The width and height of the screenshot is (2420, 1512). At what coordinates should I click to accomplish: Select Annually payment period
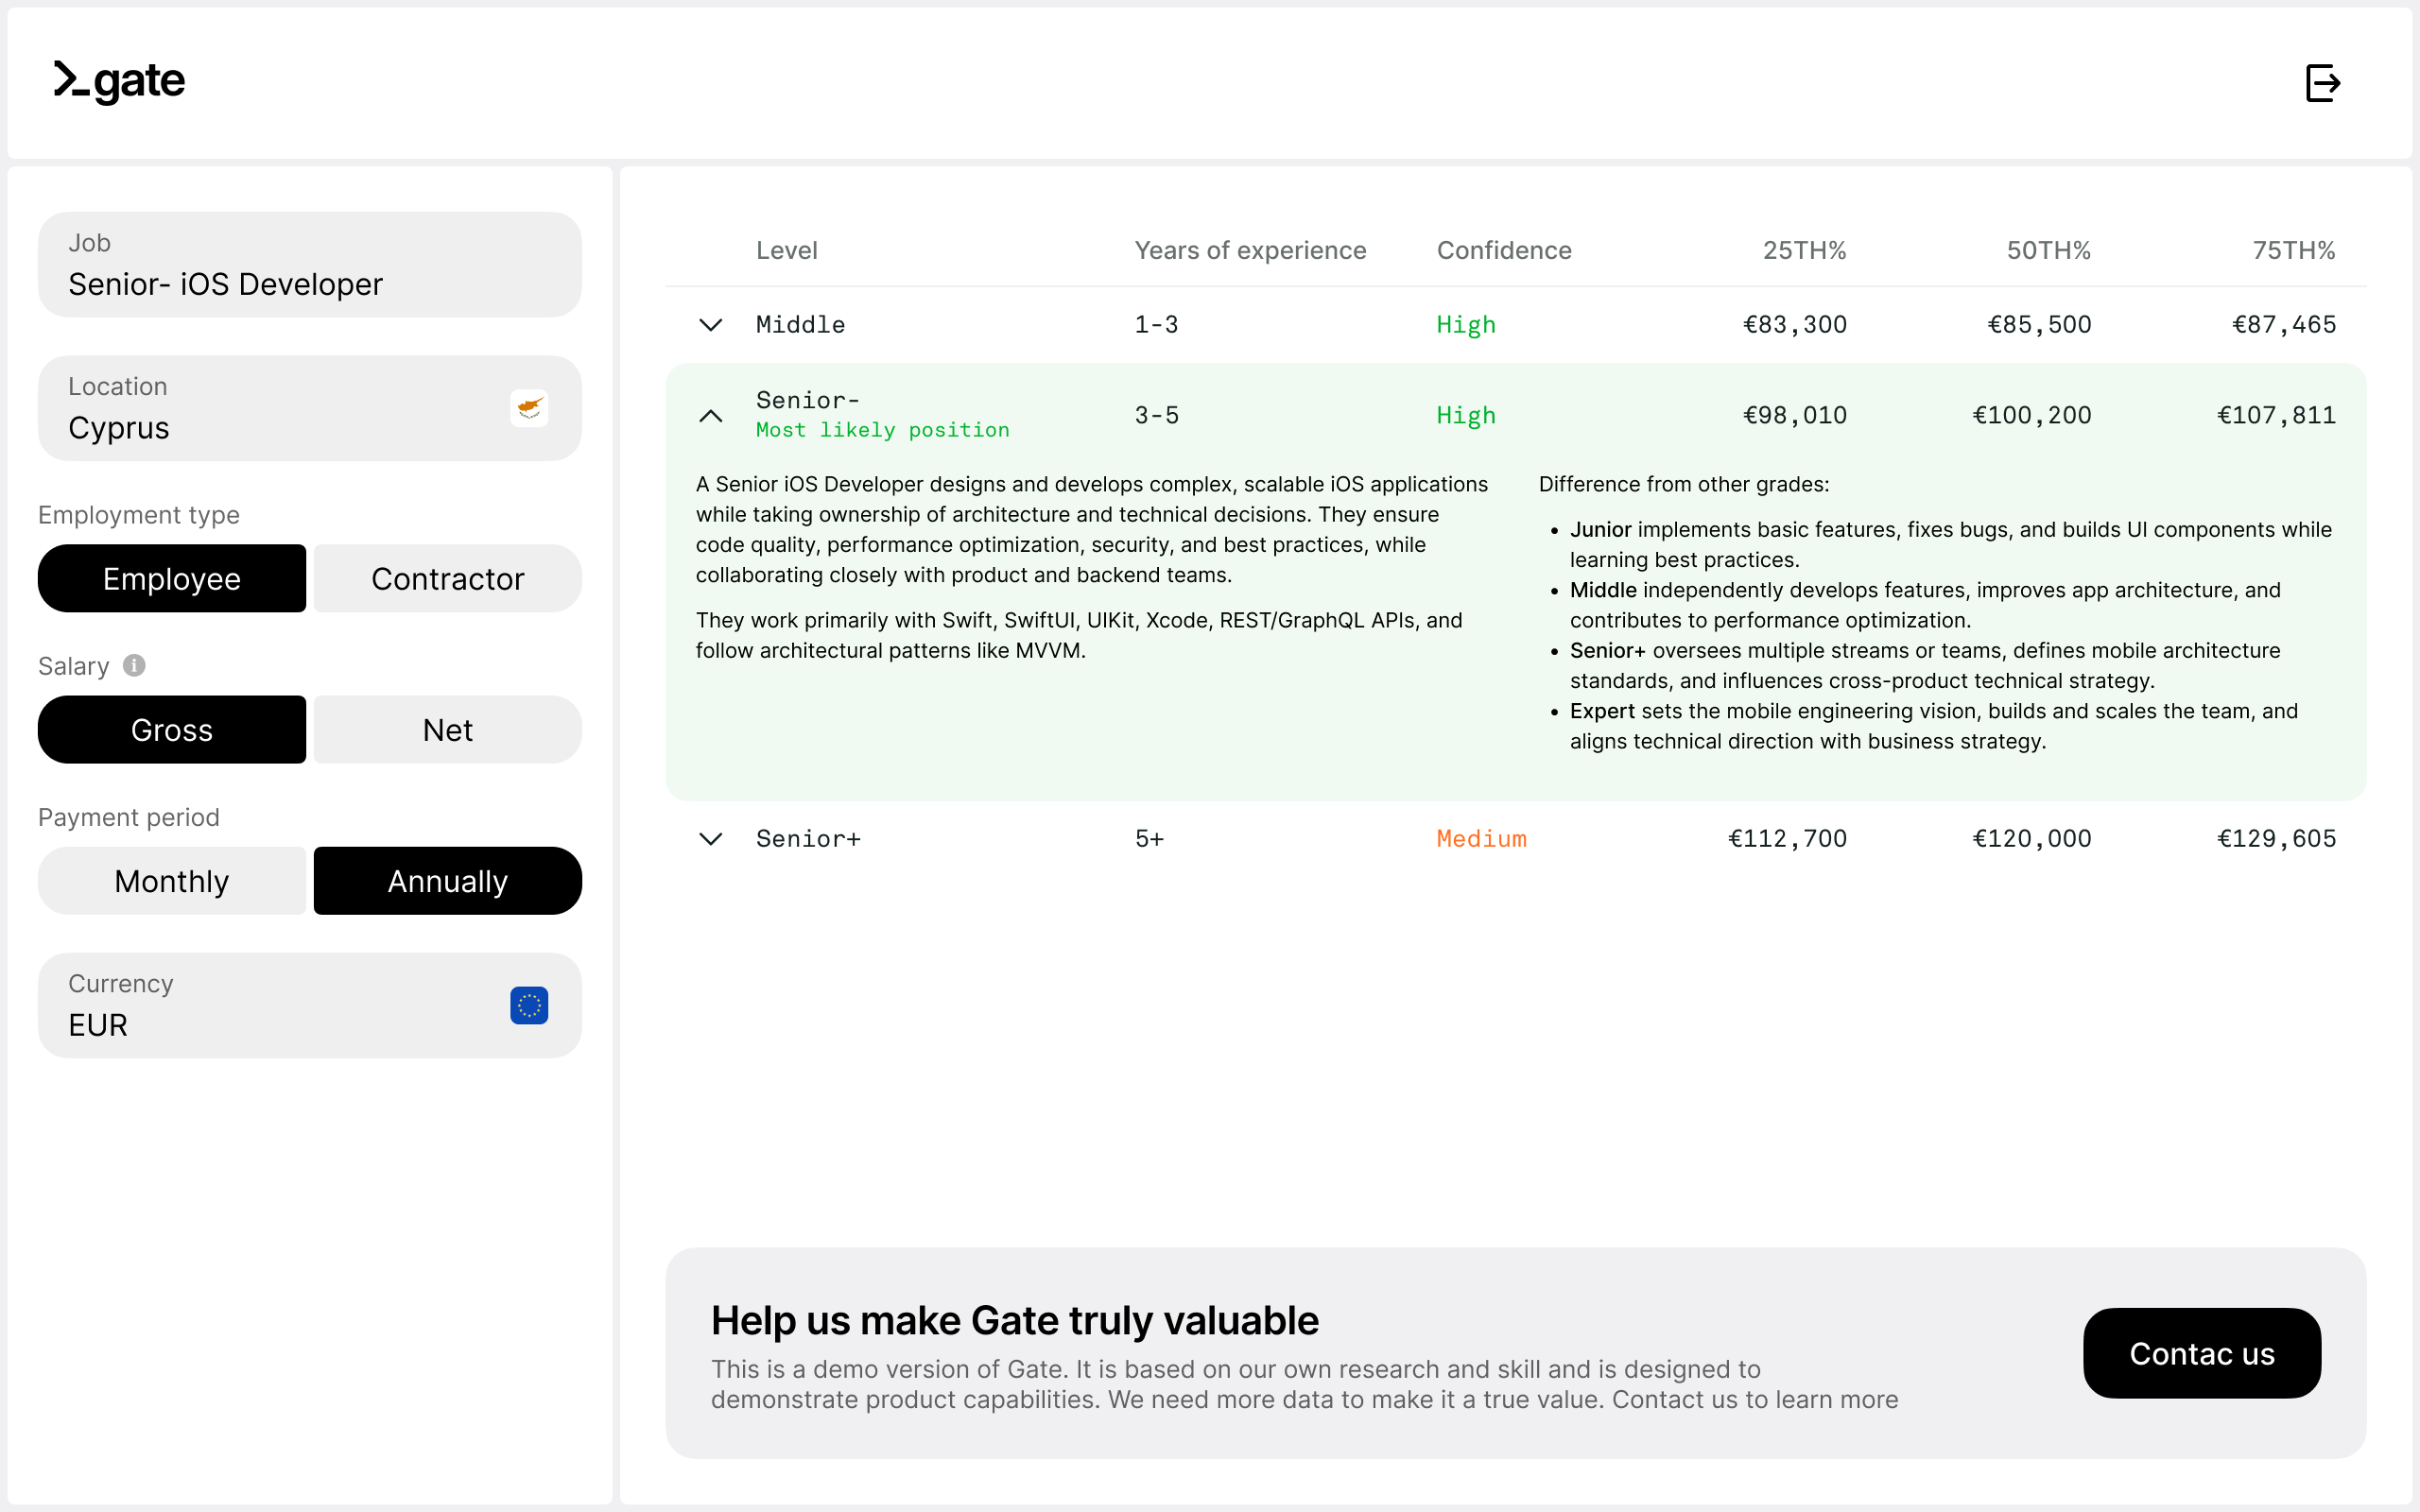point(447,881)
